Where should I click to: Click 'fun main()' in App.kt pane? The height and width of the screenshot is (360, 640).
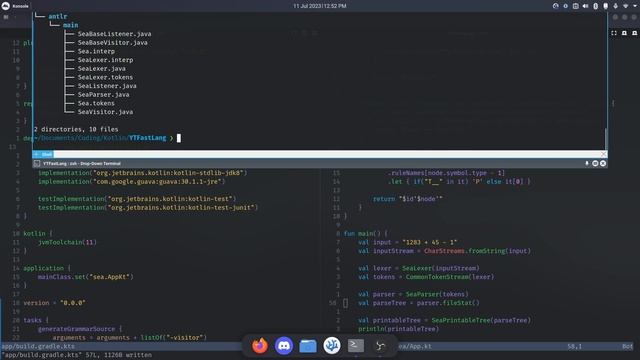click(x=365, y=233)
